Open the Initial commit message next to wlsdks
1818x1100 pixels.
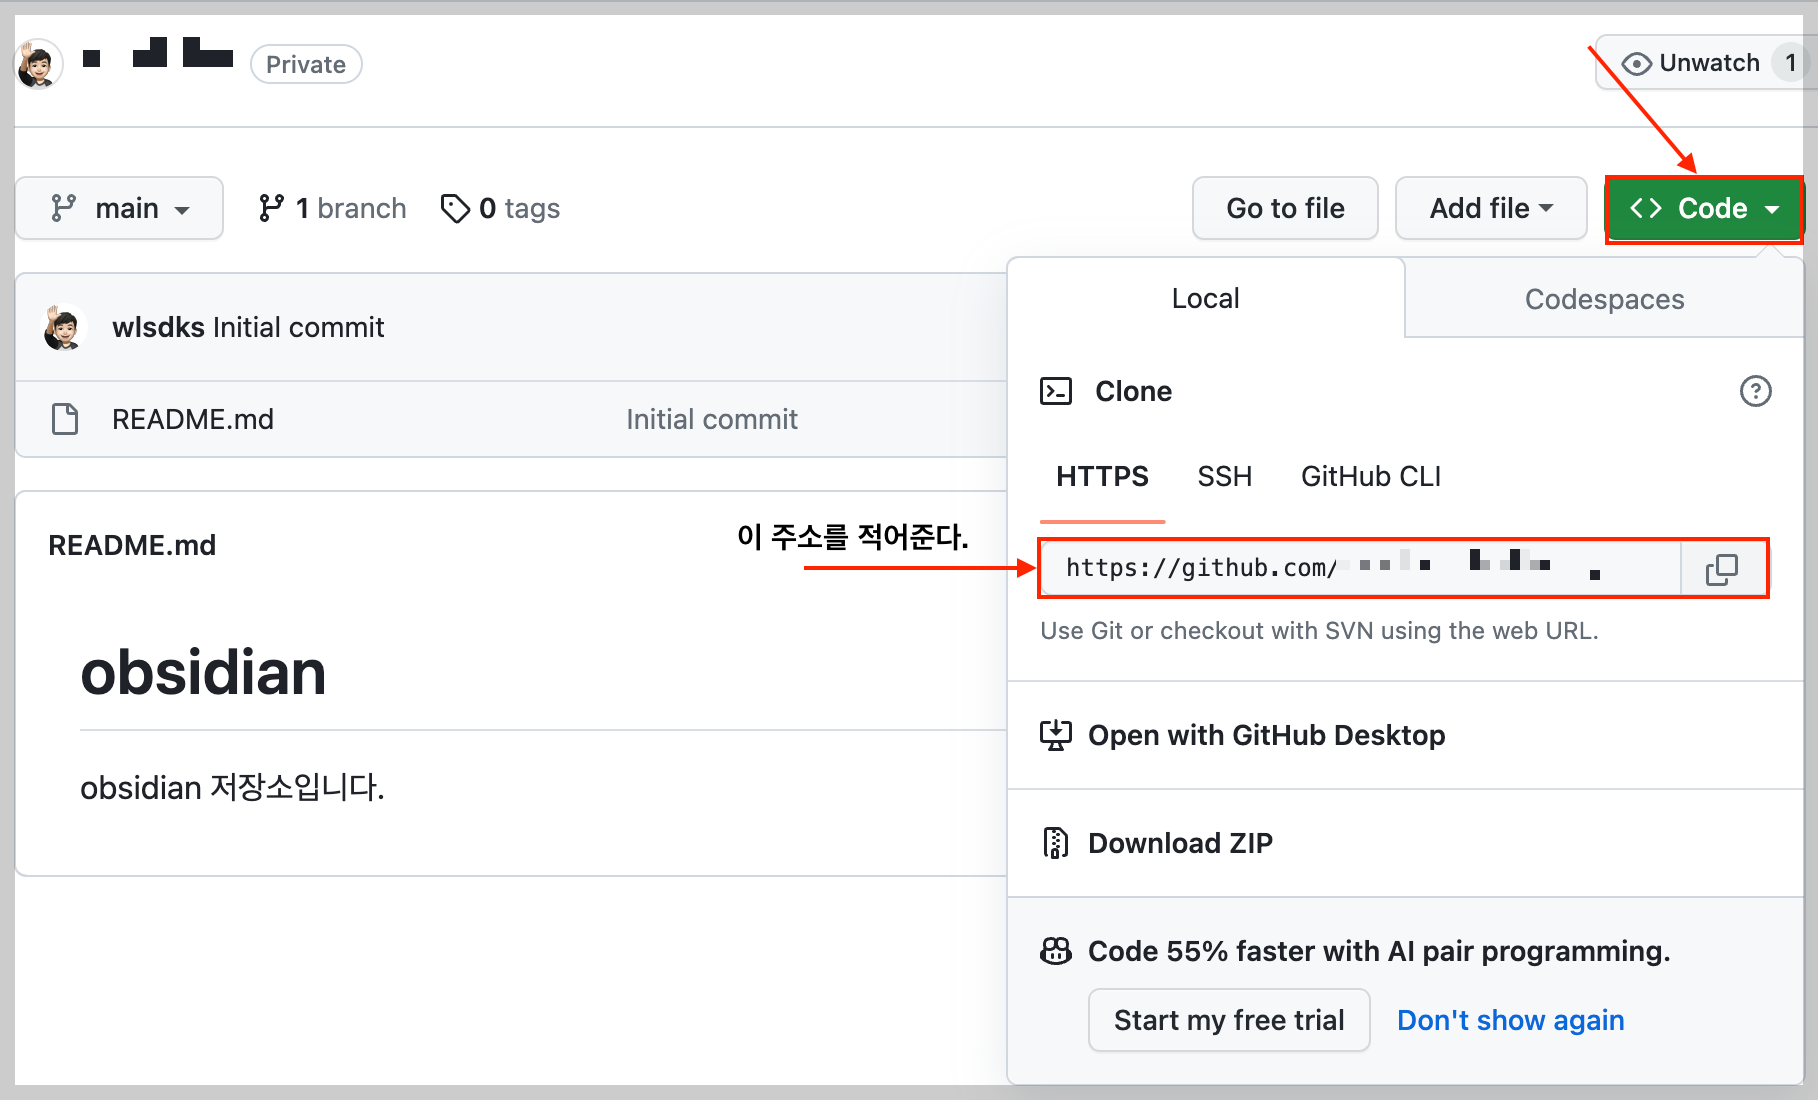pyautogui.click(x=298, y=327)
